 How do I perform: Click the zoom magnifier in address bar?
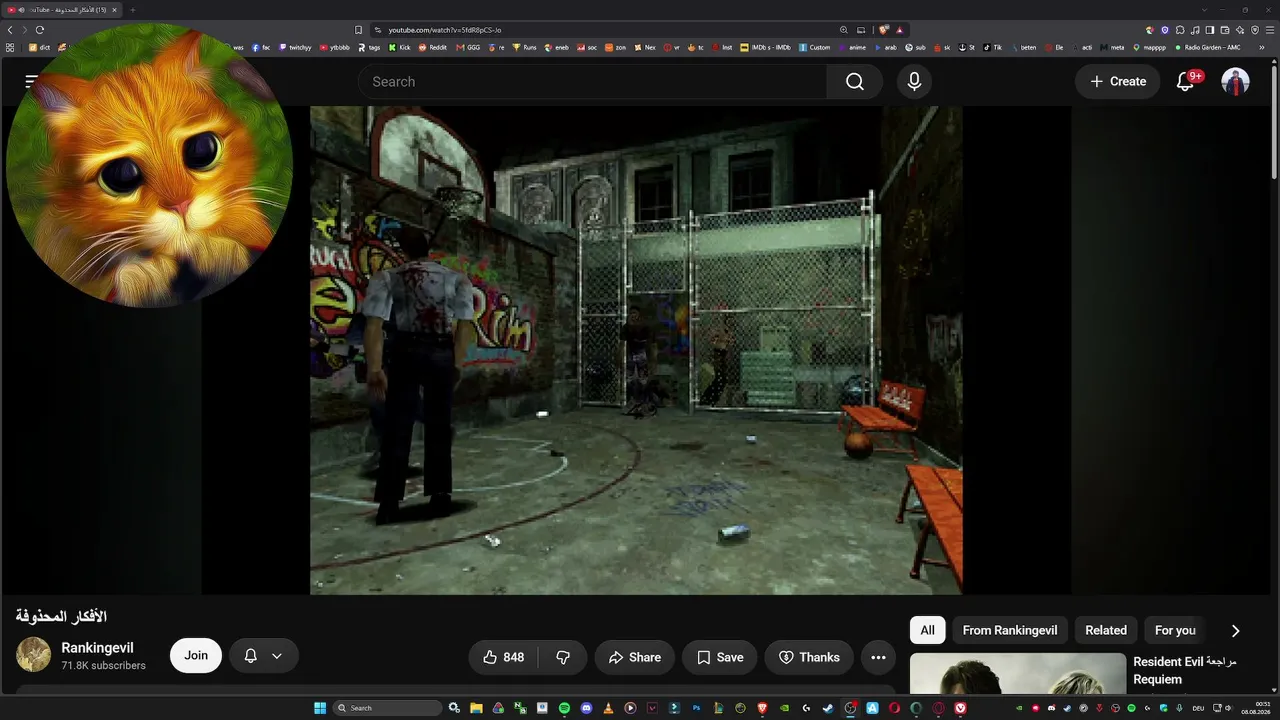click(844, 30)
